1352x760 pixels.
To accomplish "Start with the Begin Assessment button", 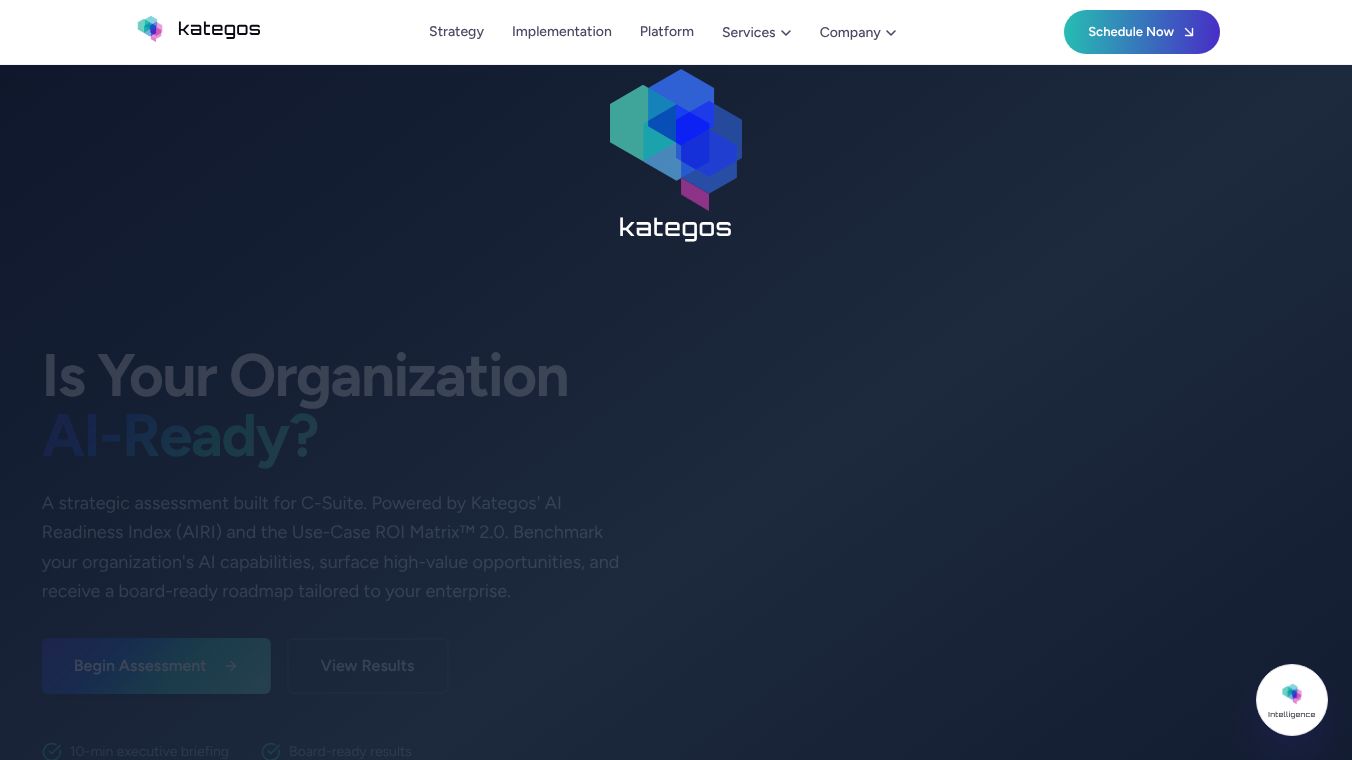I will (x=156, y=666).
